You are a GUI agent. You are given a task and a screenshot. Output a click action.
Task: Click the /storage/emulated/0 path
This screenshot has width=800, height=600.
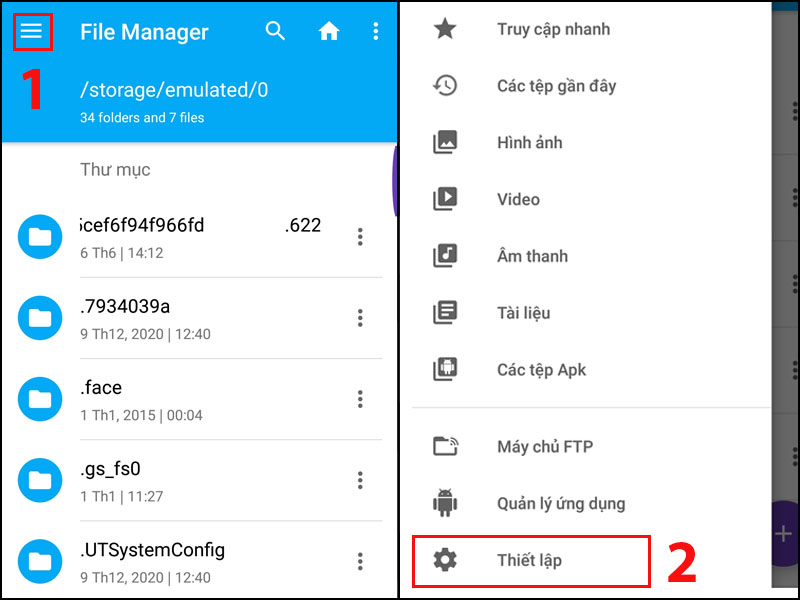tap(174, 90)
